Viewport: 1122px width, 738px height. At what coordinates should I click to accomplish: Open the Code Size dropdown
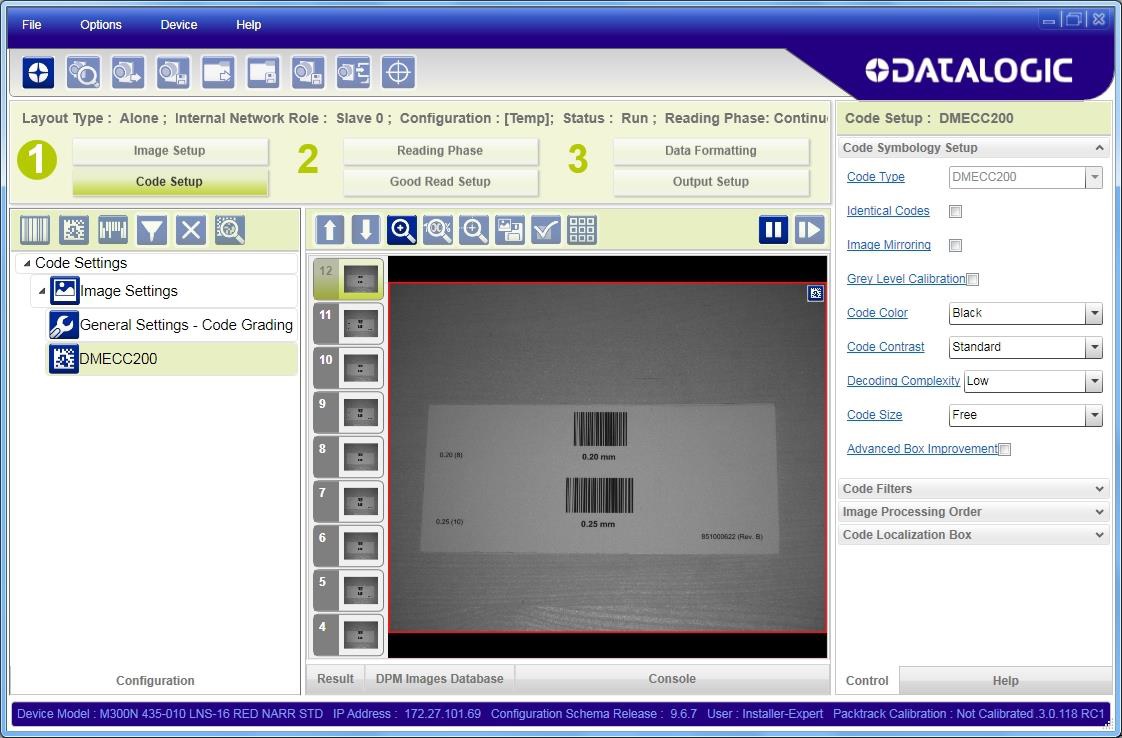tap(1025, 415)
